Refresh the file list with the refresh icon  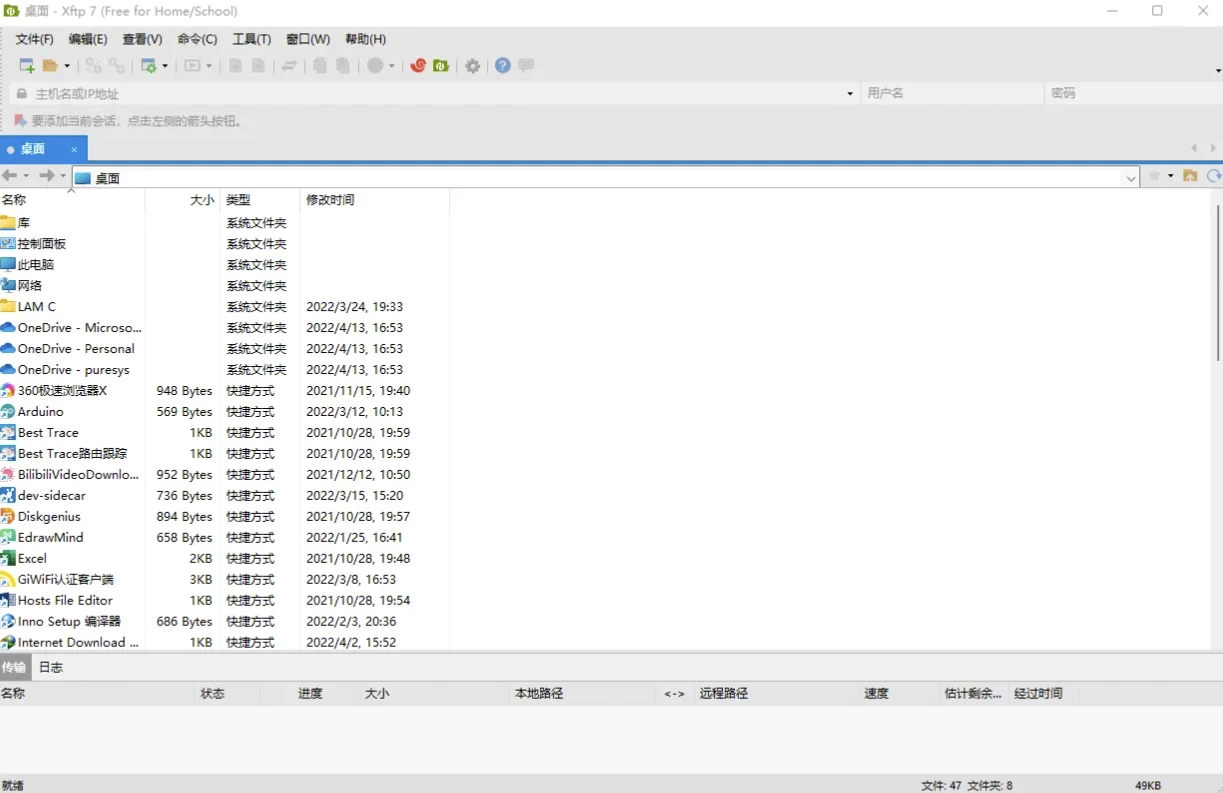[1213, 176]
